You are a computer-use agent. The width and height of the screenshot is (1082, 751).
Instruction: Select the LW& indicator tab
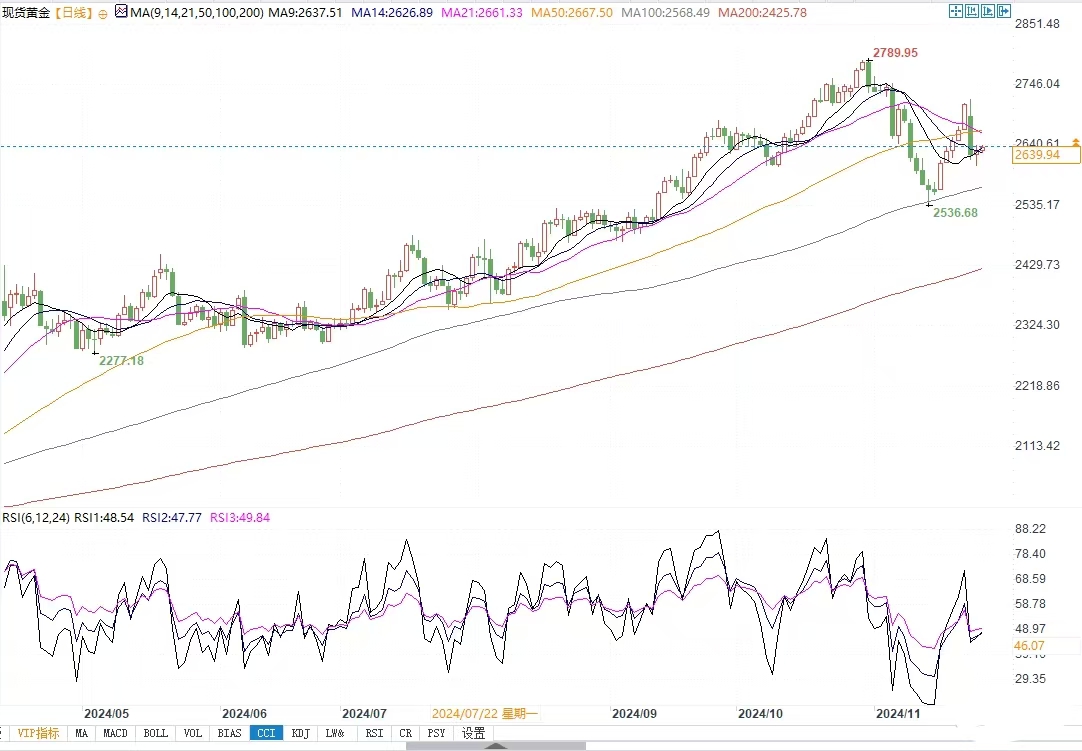coord(335,733)
